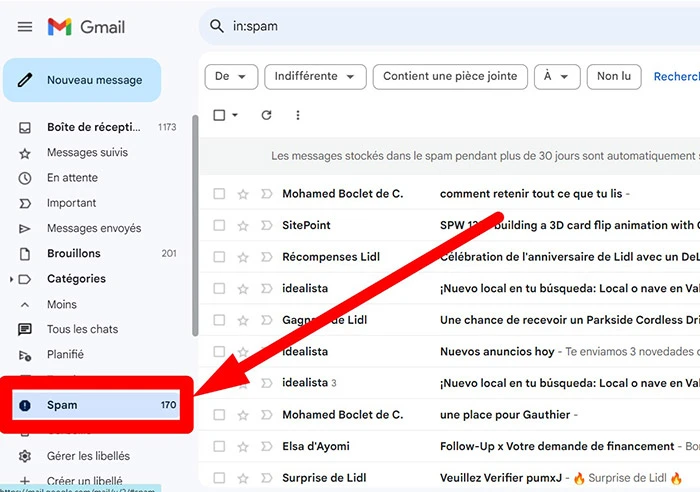Mark 'une place pour Gauthier' as important
The height and width of the screenshot is (492, 700).
pos(267,415)
